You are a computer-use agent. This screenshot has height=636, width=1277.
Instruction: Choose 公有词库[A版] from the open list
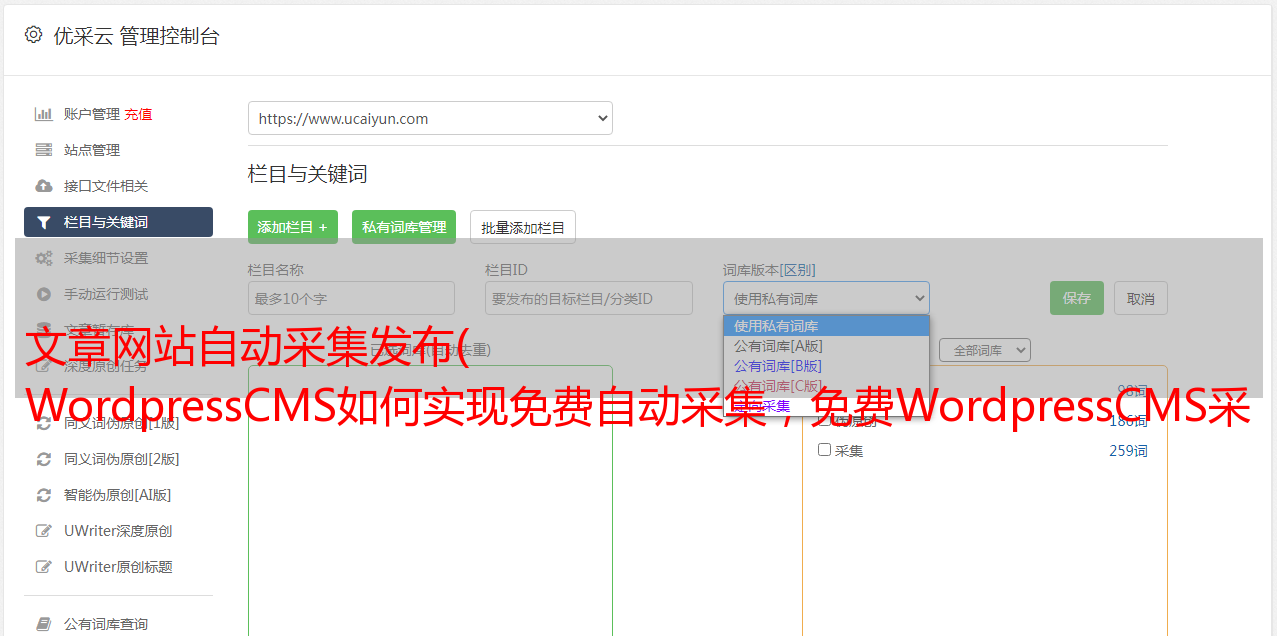[826, 346]
